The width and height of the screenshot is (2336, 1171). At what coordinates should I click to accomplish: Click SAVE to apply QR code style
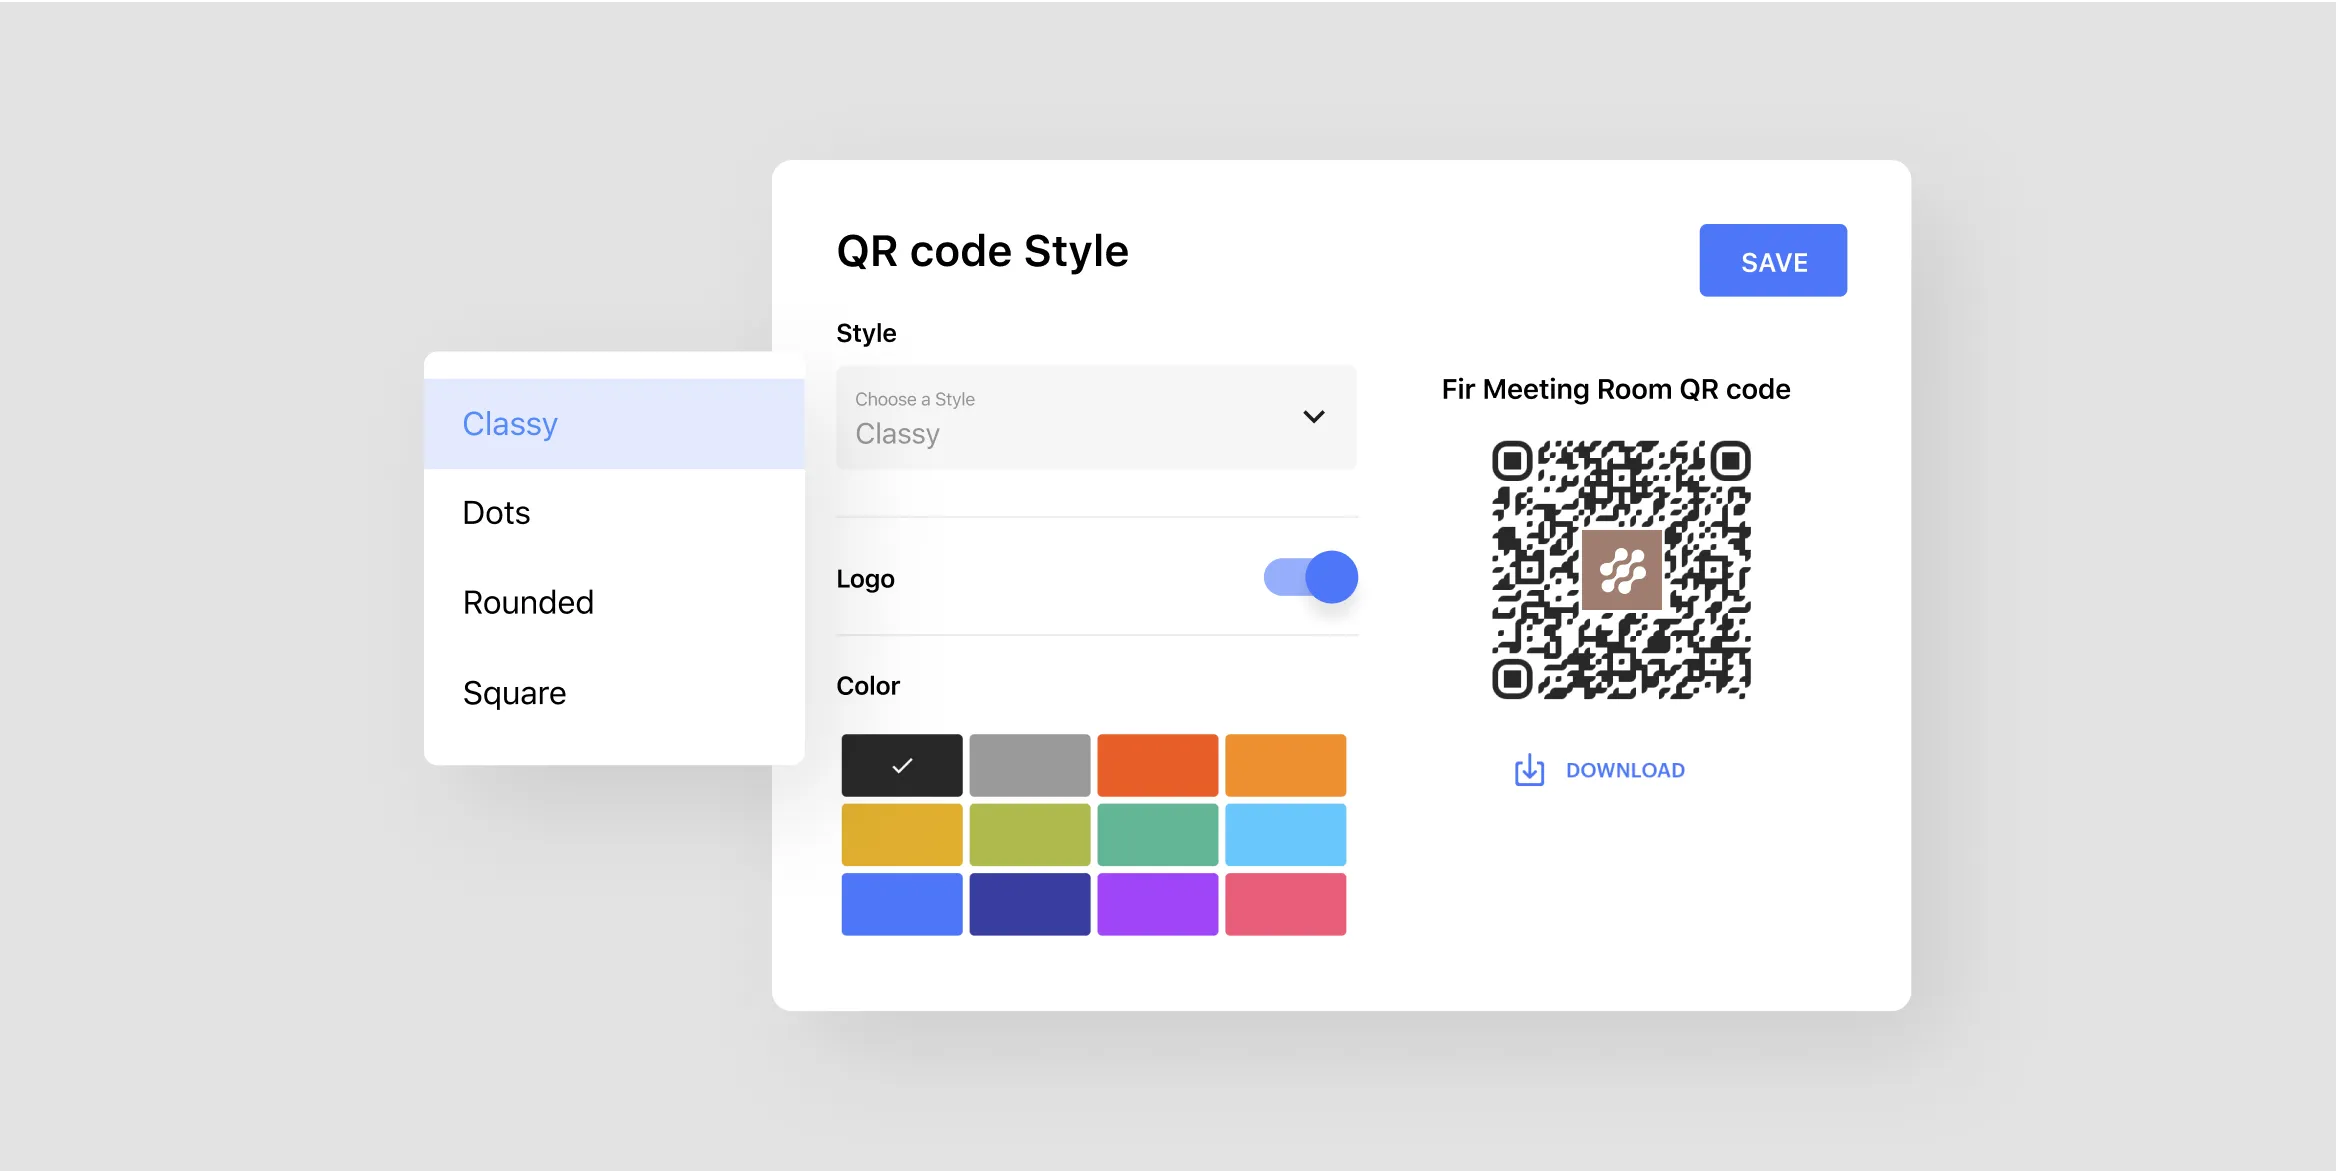pyautogui.click(x=1776, y=261)
